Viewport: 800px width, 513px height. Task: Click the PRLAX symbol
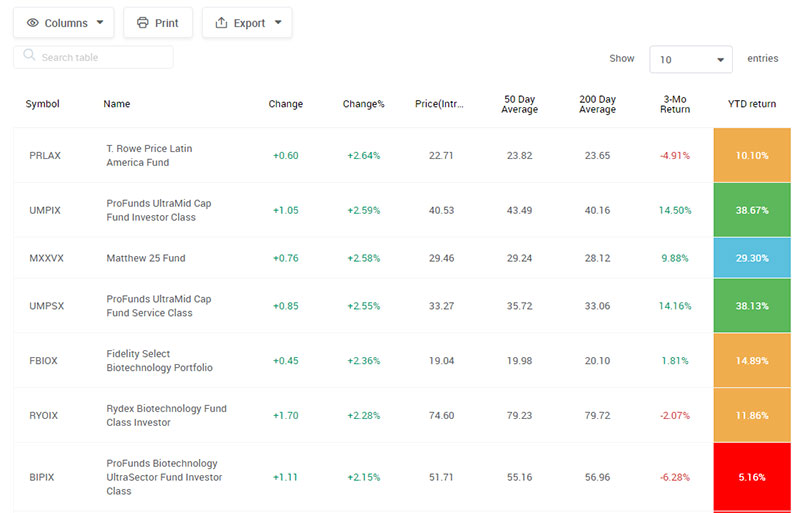[x=46, y=156]
